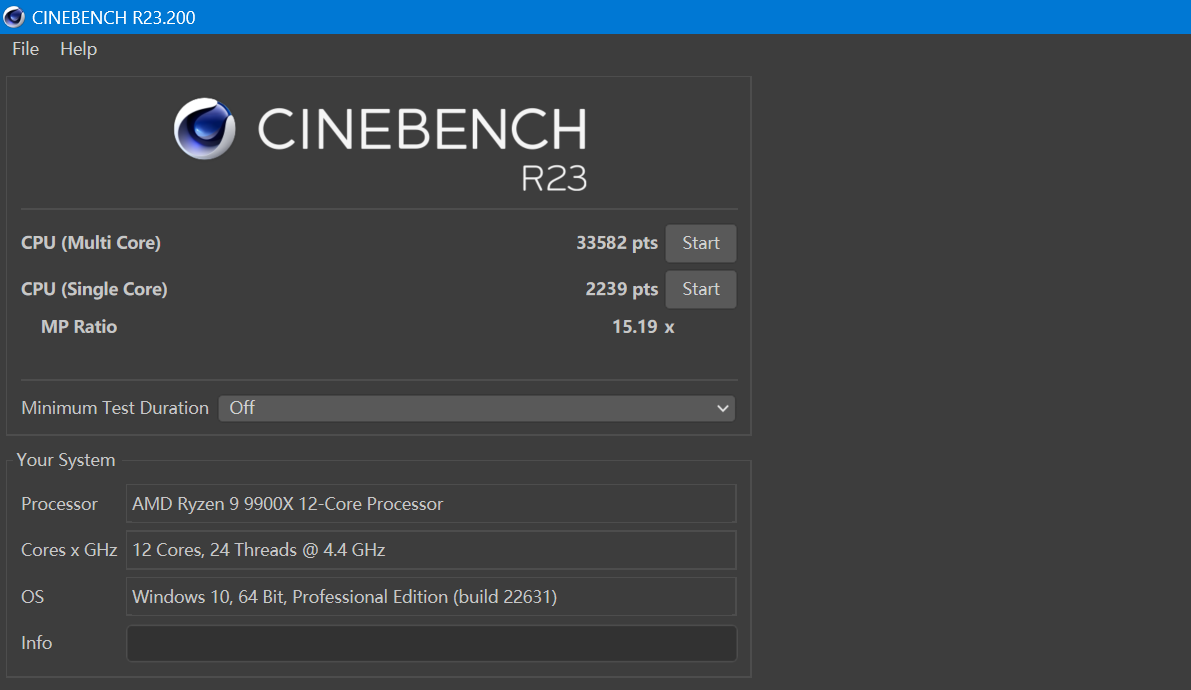
Task: Click the MP Ratio label
Action: 79,327
